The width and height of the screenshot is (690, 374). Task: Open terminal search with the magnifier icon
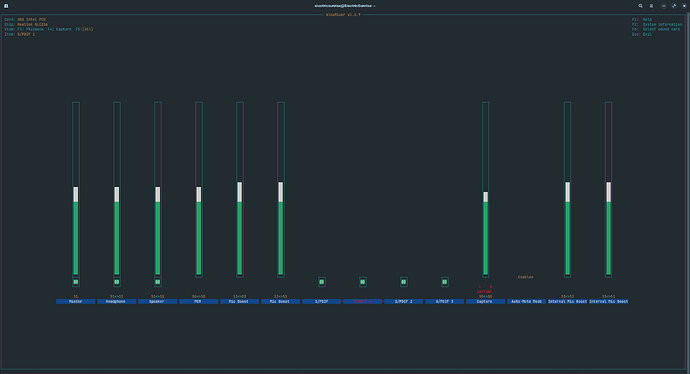[x=640, y=6]
